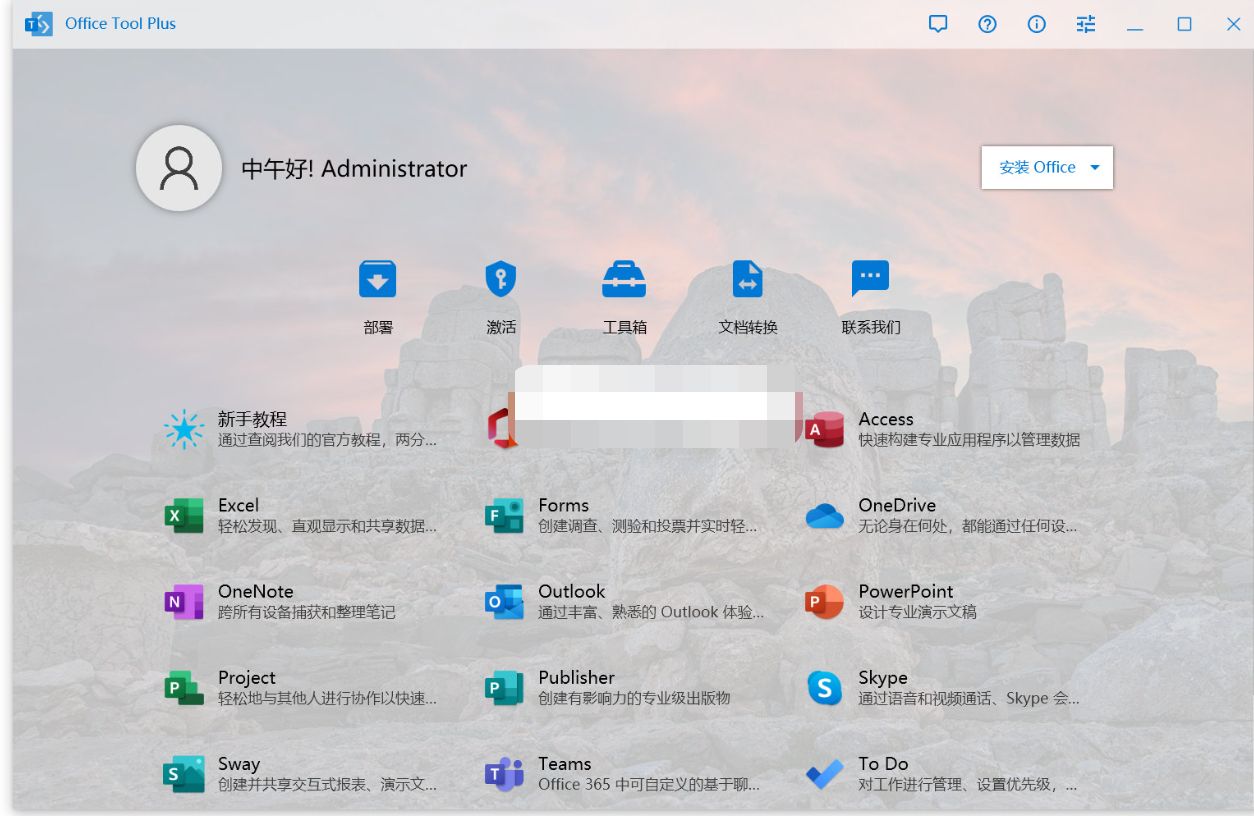Open the 文档转换 document conversion icon

pos(747,290)
